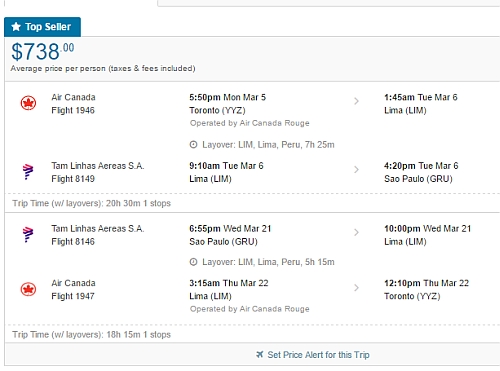
Task: Open Set Price Alert for this Trip
Action: click(318, 355)
